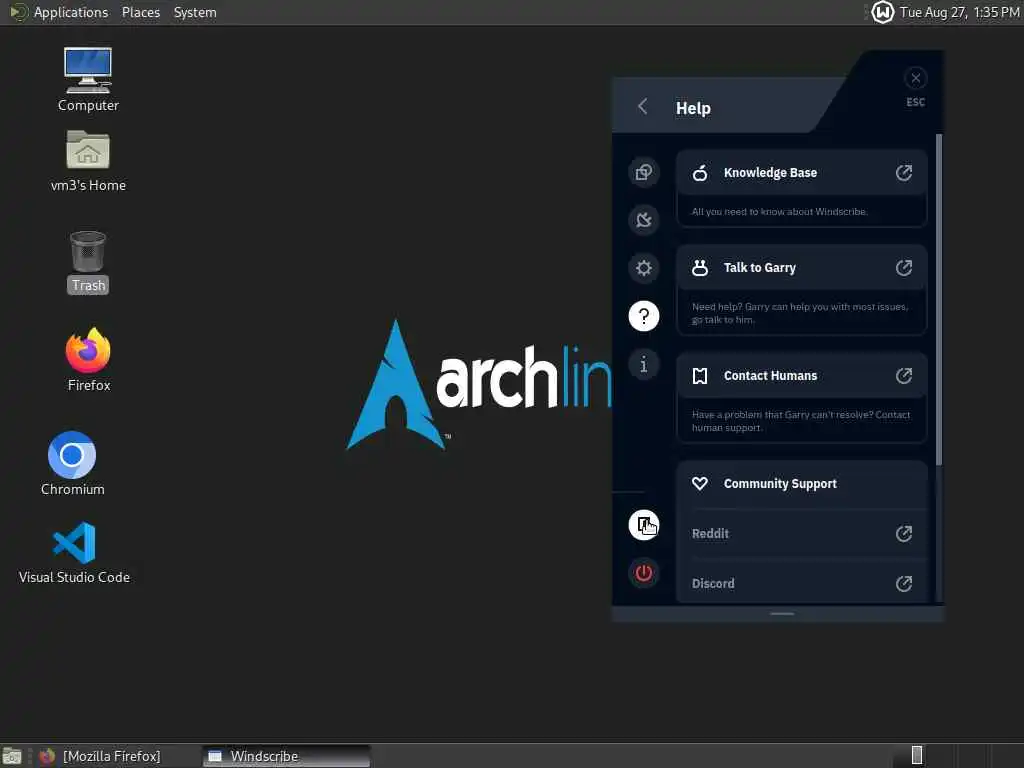The width and height of the screenshot is (1024, 768).
Task: Open Contact Humans external link arrow
Action: coord(904,376)
